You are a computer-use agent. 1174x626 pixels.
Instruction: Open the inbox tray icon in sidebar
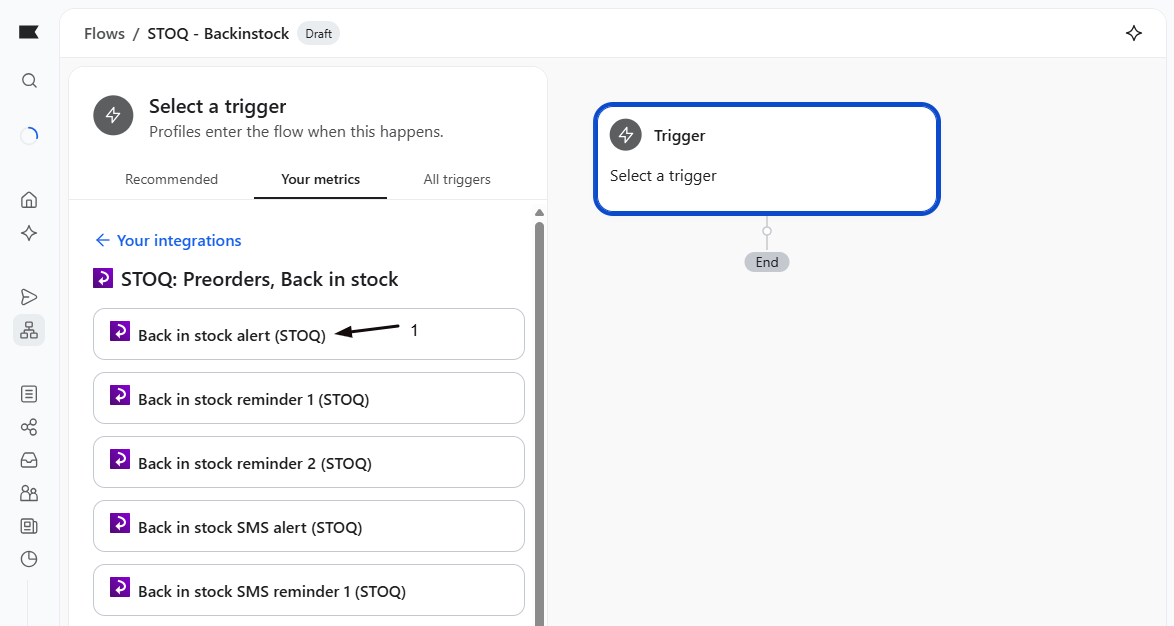click(29, 461)
